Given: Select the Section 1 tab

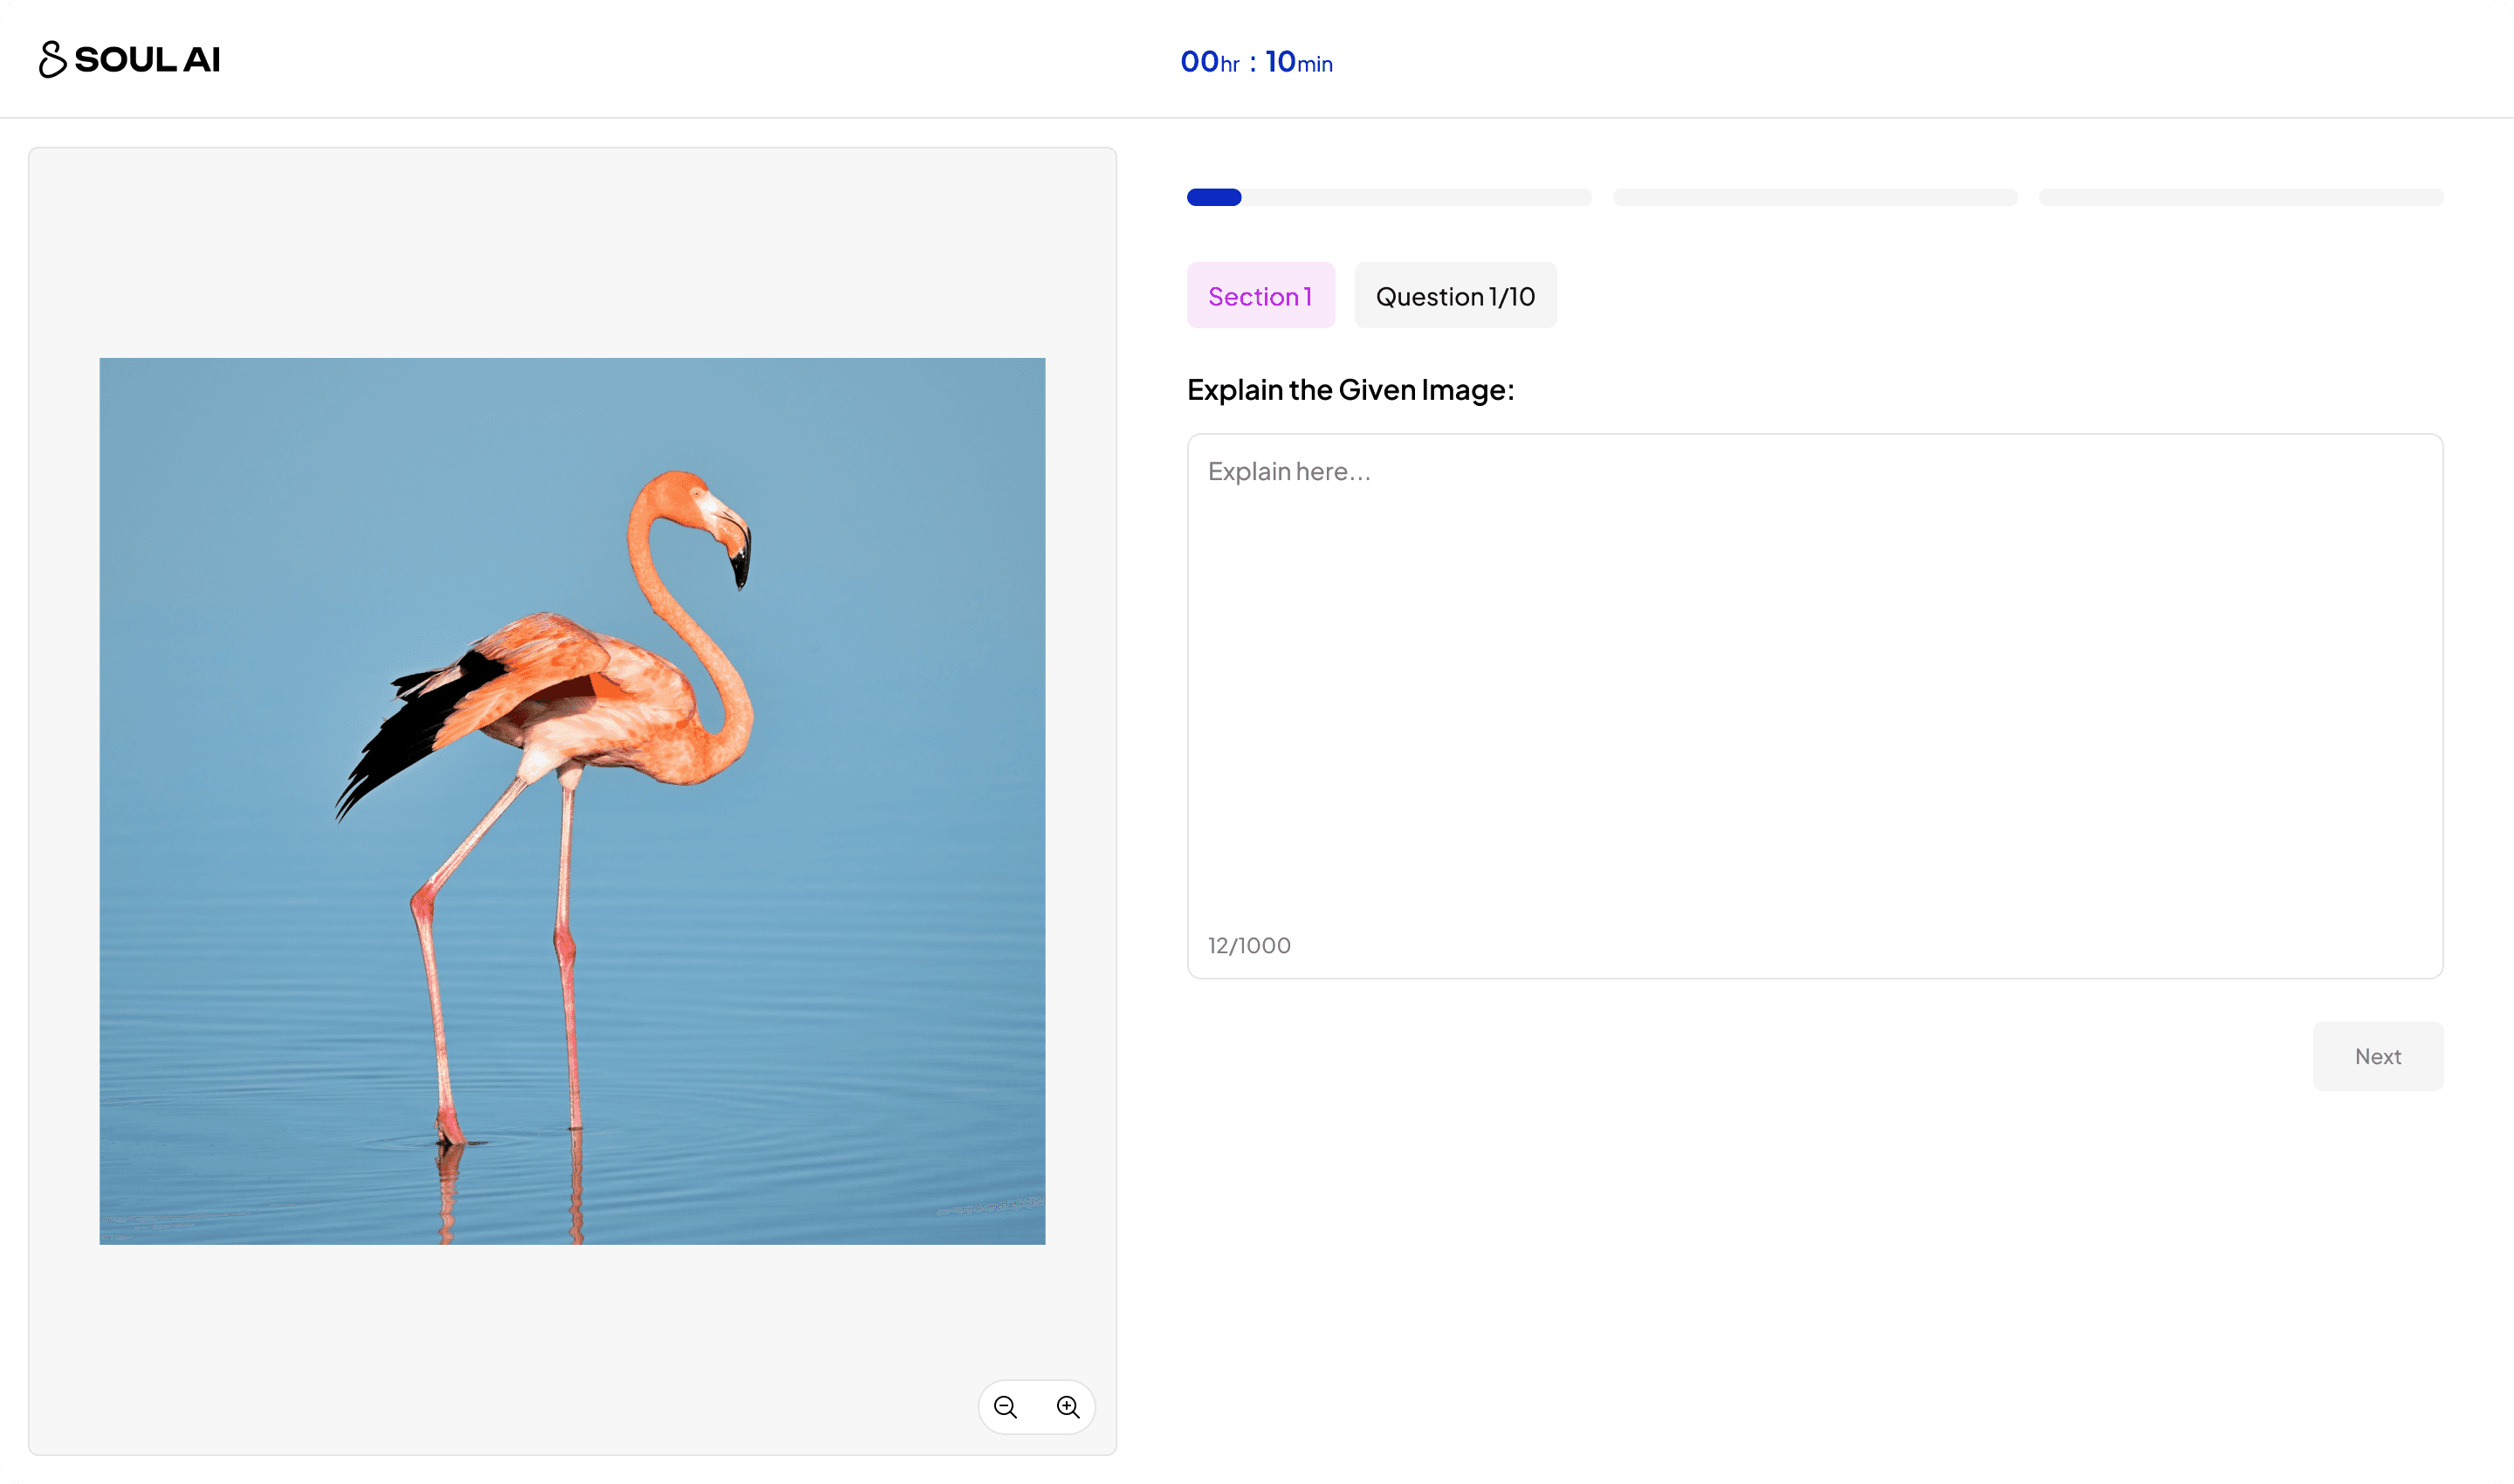Looking at the screenshot, I should click(1260, 296).
